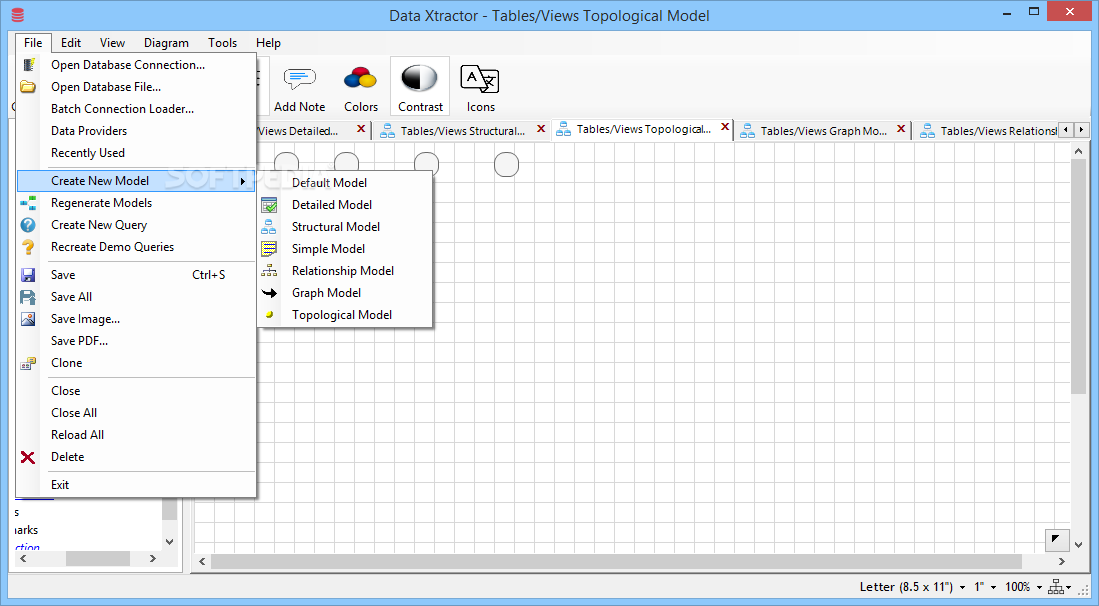Click left panel horizontal scrollbar thumb

[x=98, y=558]
